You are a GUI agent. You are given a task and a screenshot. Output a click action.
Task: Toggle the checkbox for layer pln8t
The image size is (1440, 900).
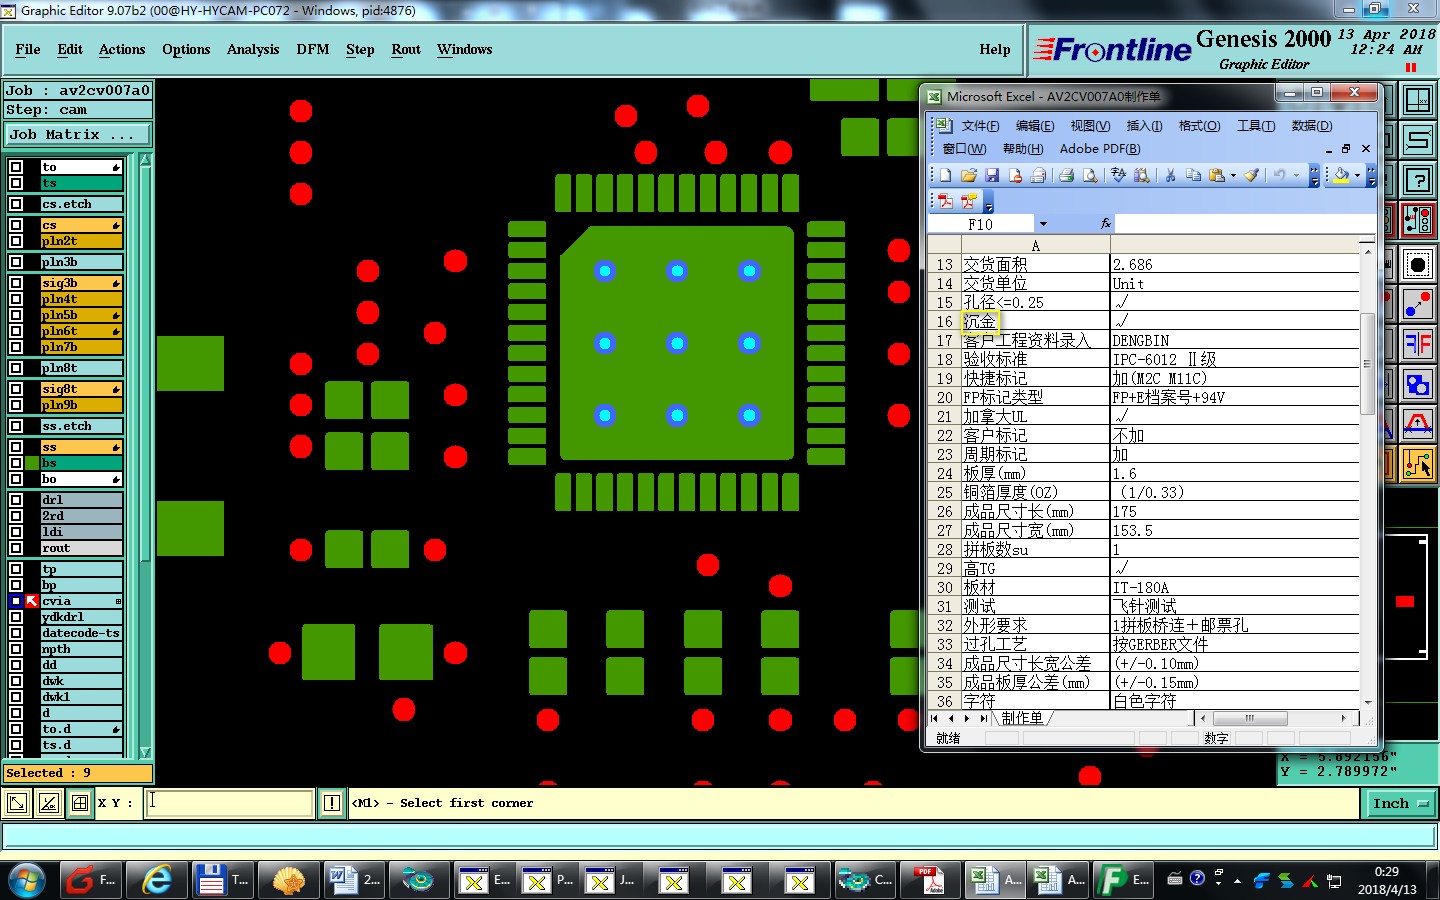pos(16,368)
